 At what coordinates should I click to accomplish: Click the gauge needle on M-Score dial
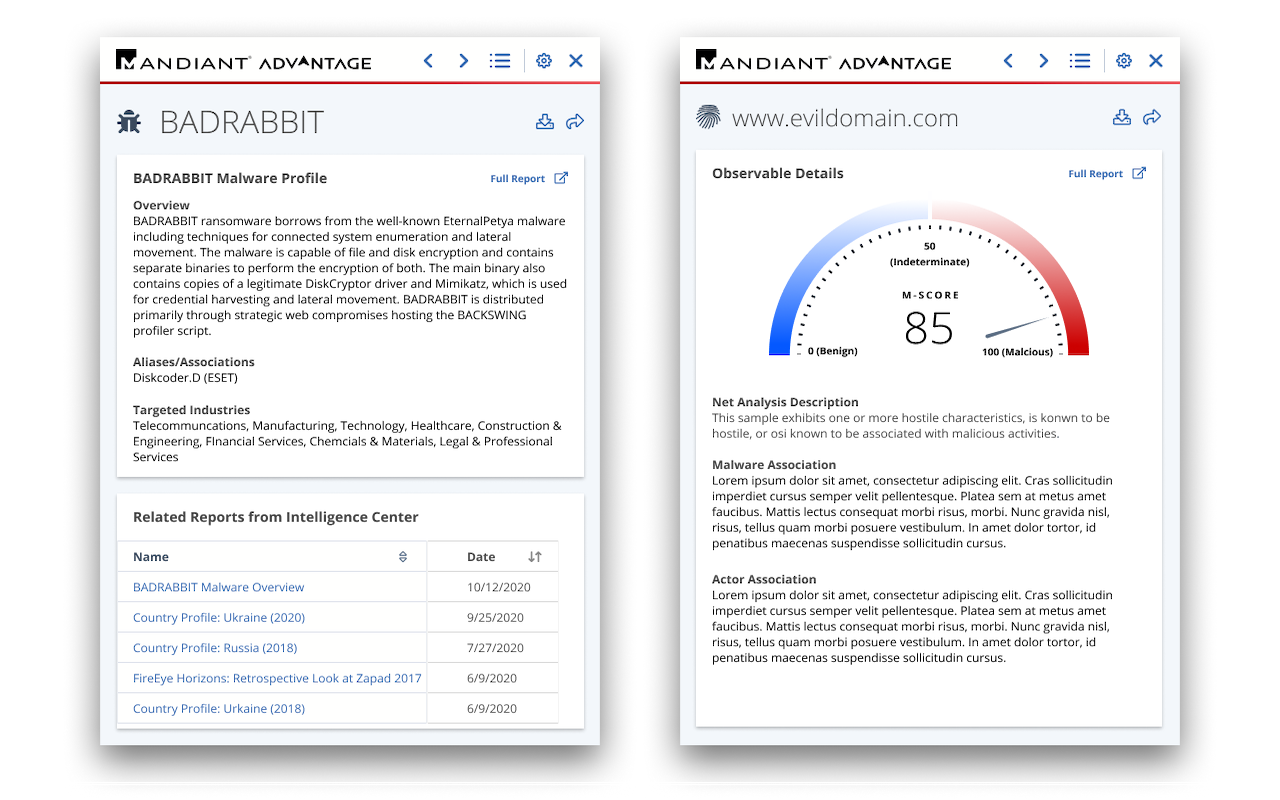coord(1017,327)
